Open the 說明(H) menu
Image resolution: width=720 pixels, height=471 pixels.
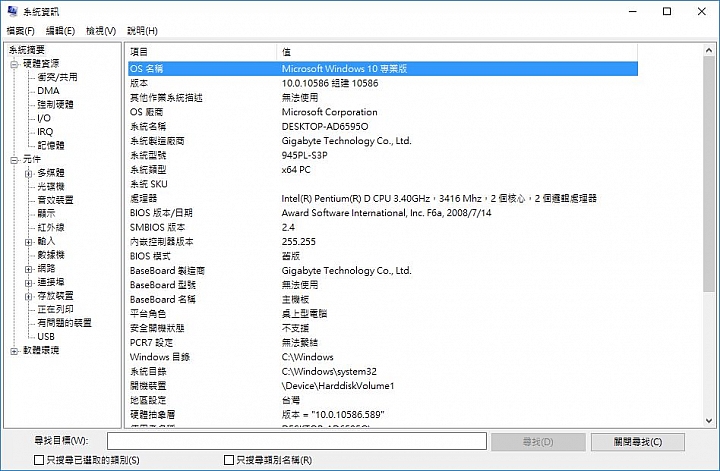(142, 31)
